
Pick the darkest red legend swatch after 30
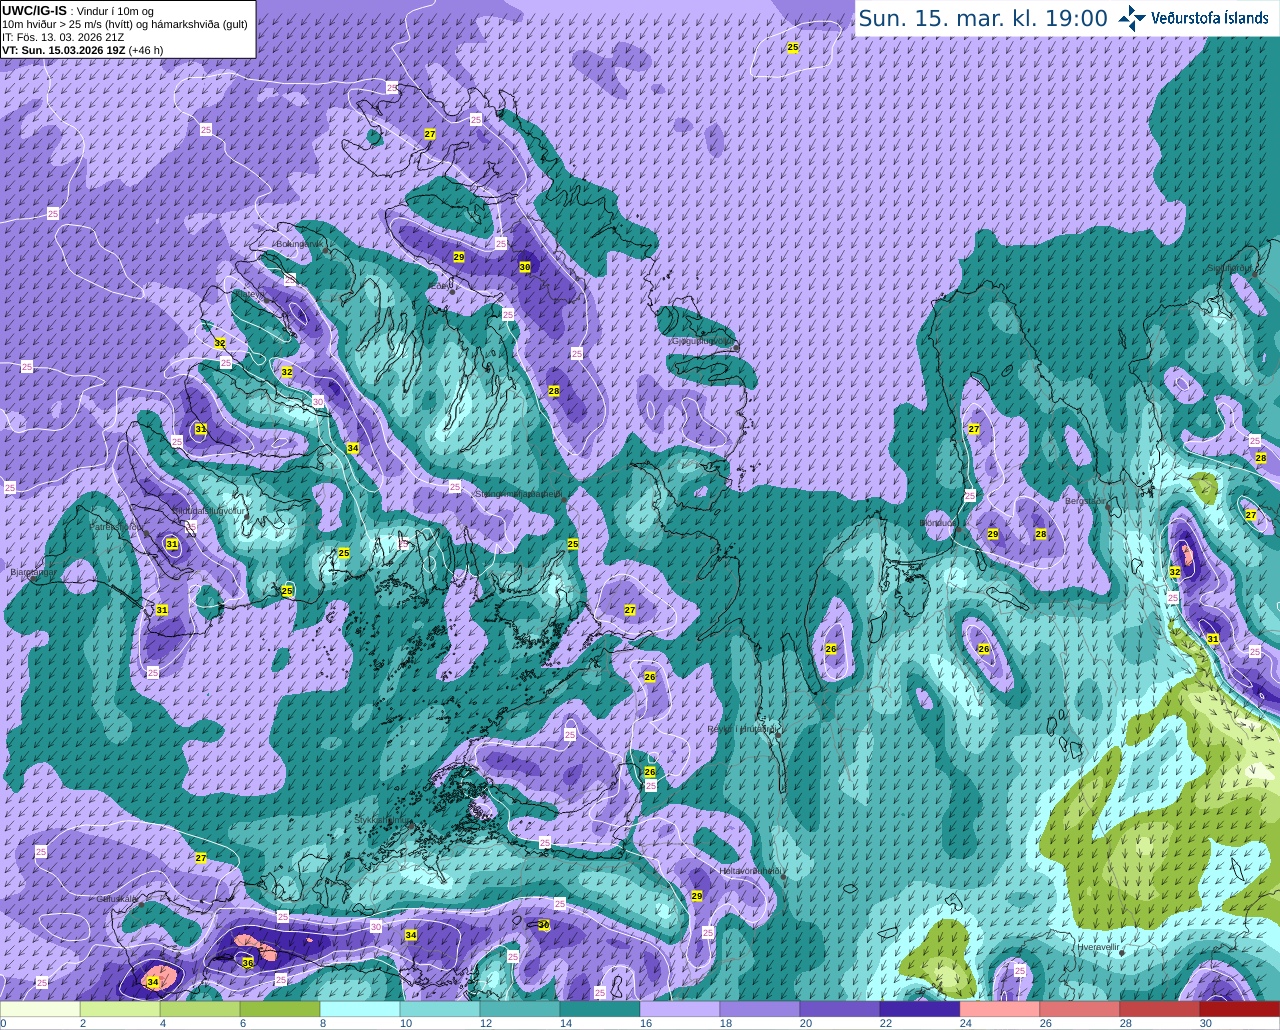1240,1009
